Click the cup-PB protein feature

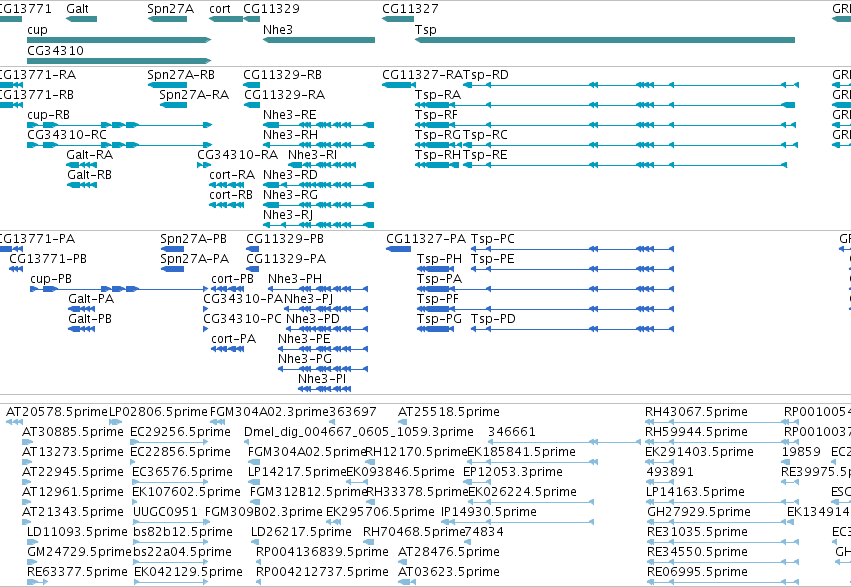click(118, 289)
